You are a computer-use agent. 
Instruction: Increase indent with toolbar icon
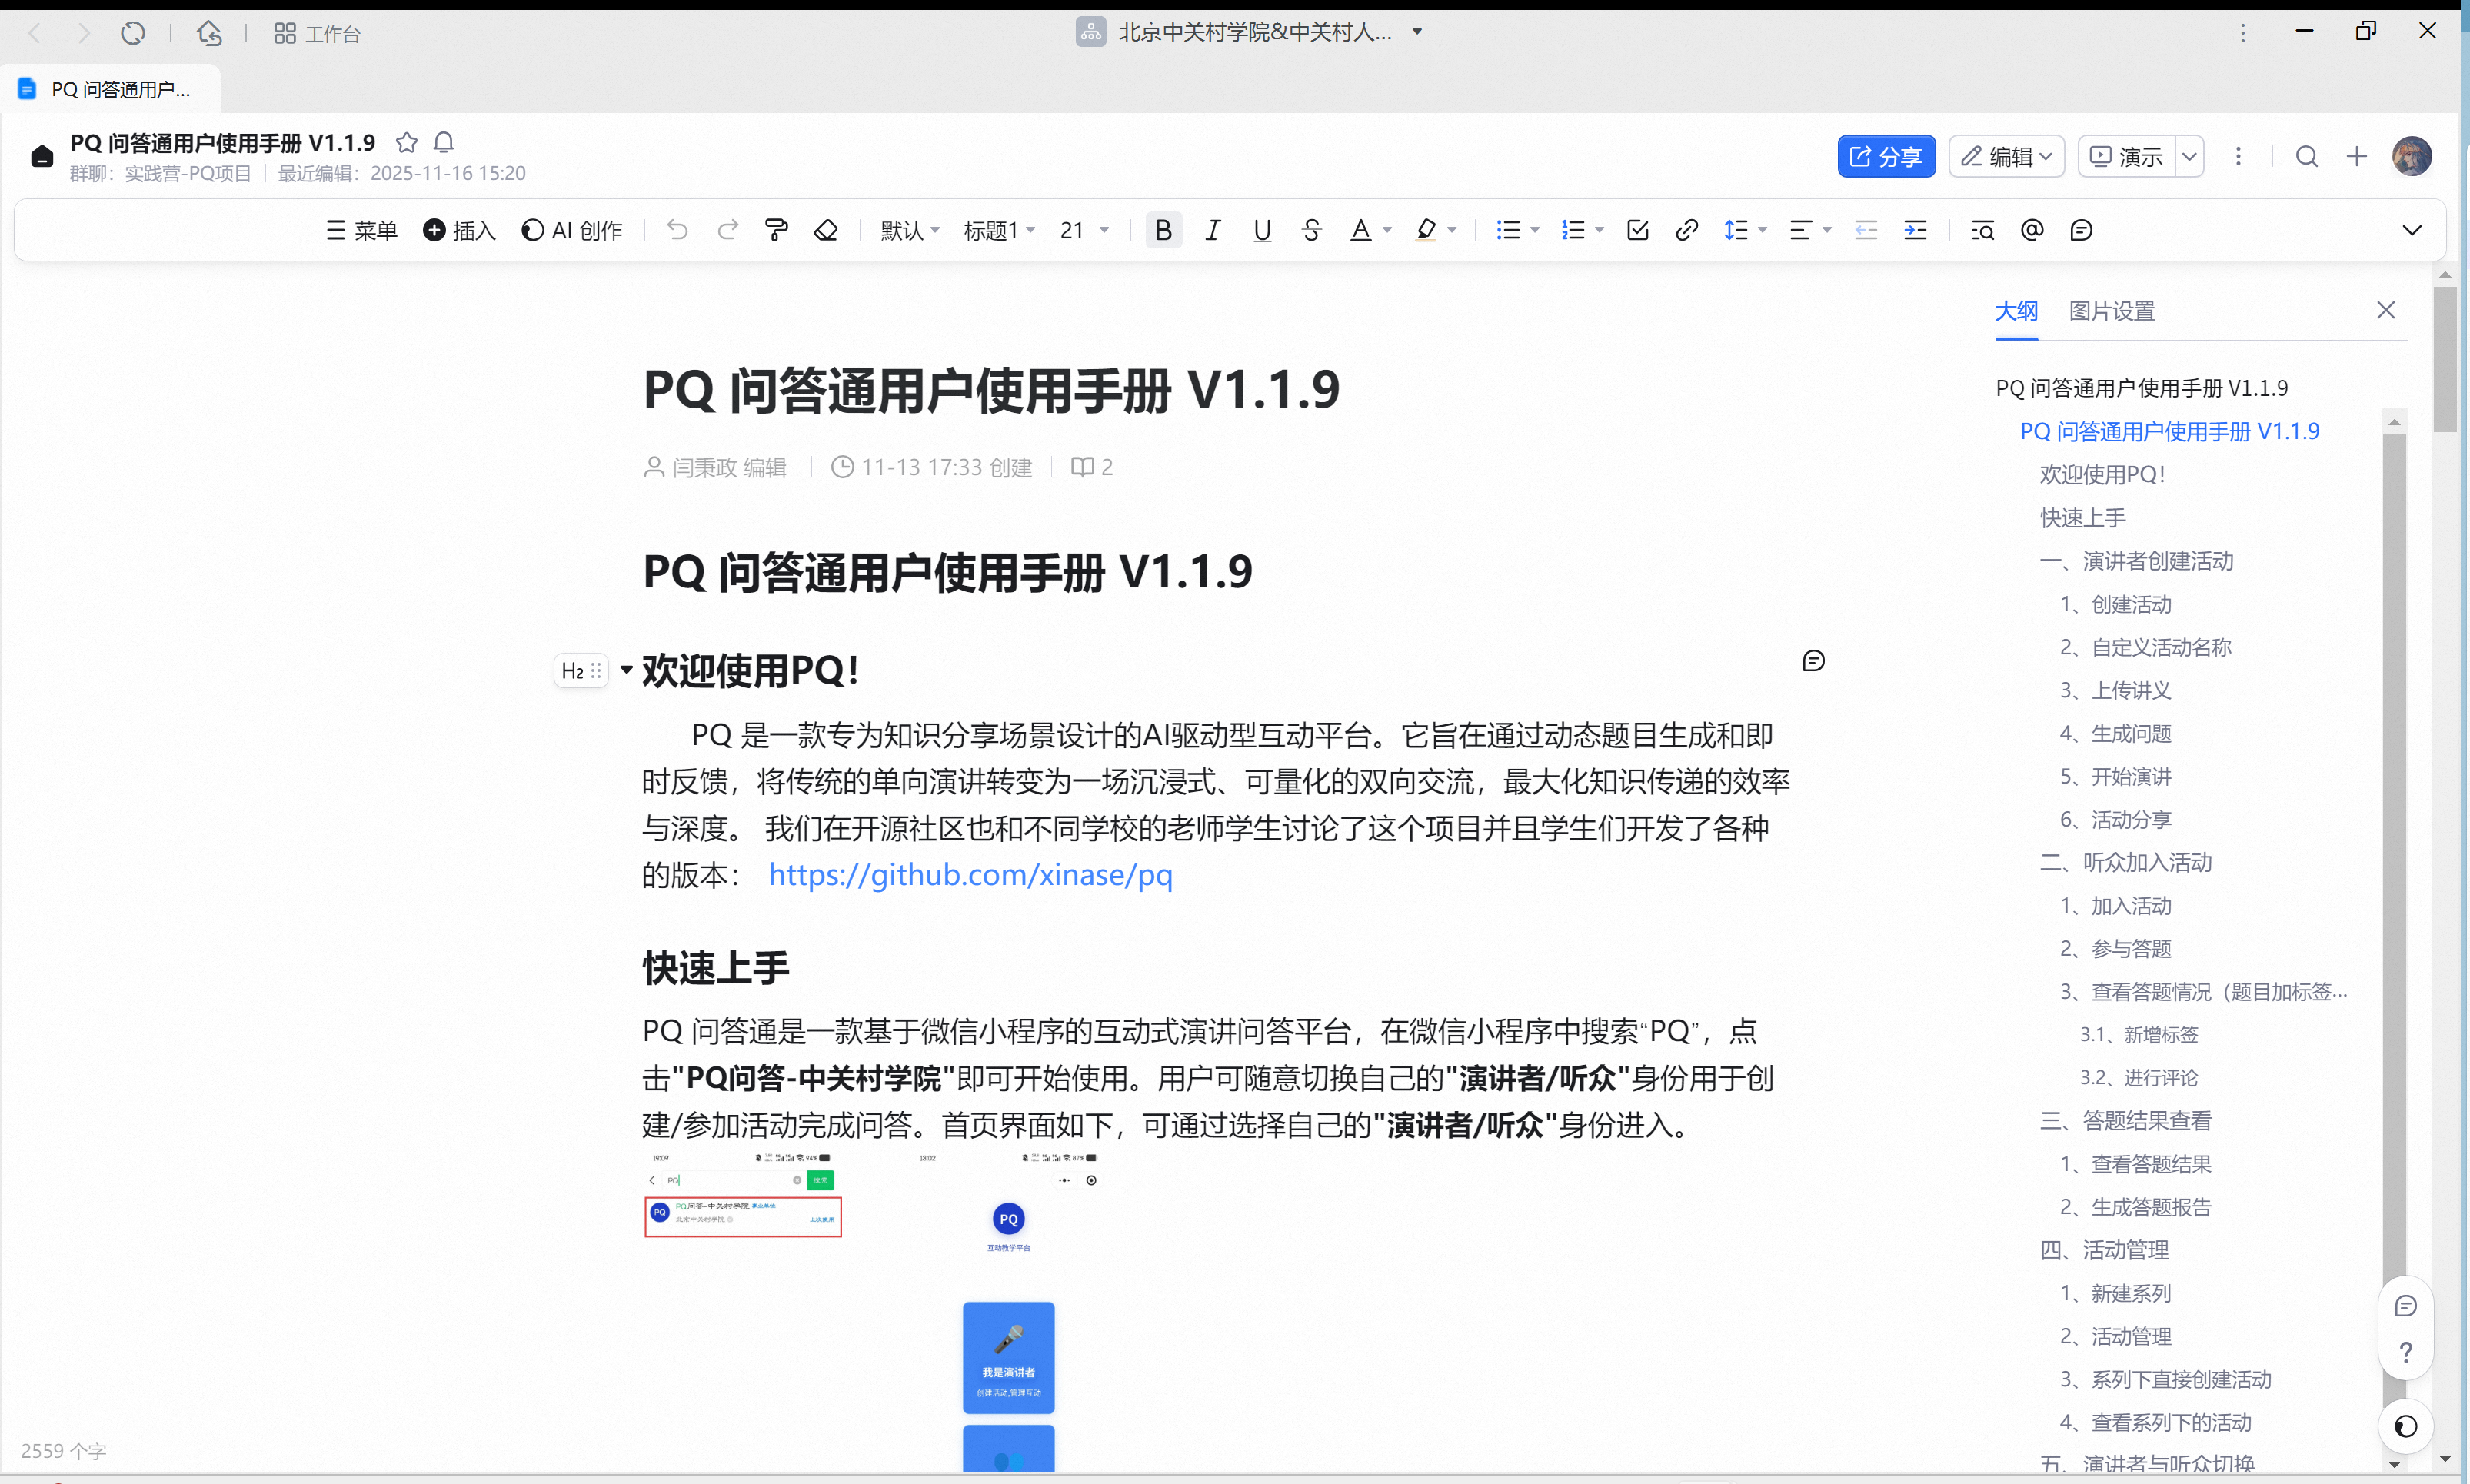(x=1915, y=231)
